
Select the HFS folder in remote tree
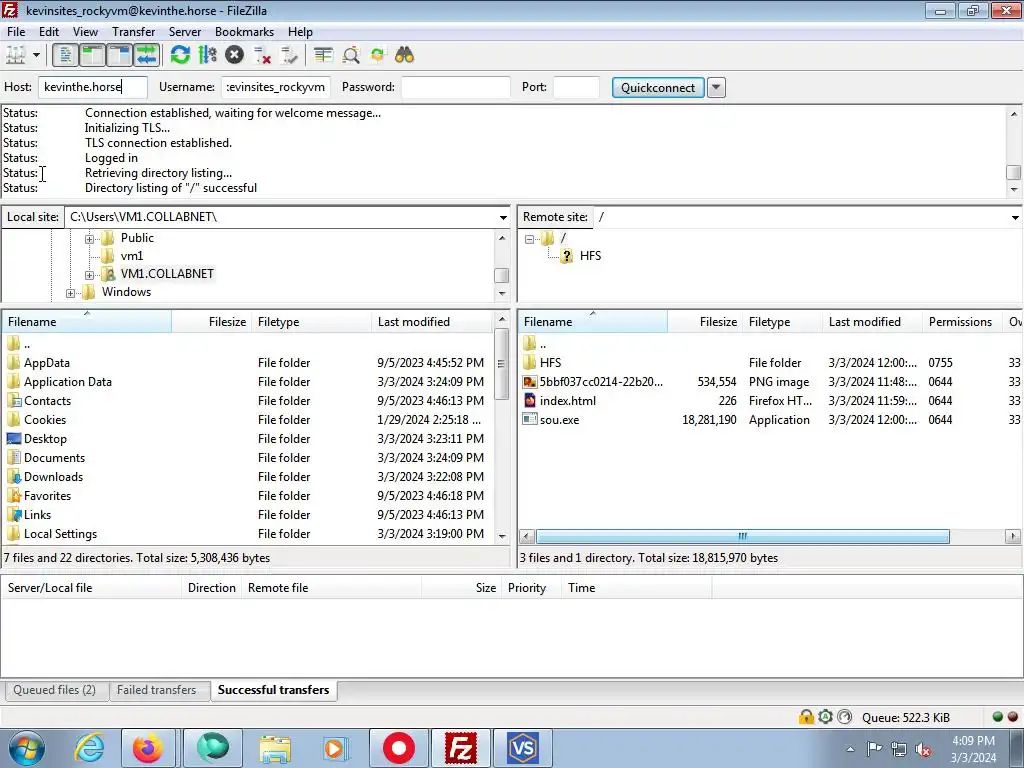[x=590, y=256]
